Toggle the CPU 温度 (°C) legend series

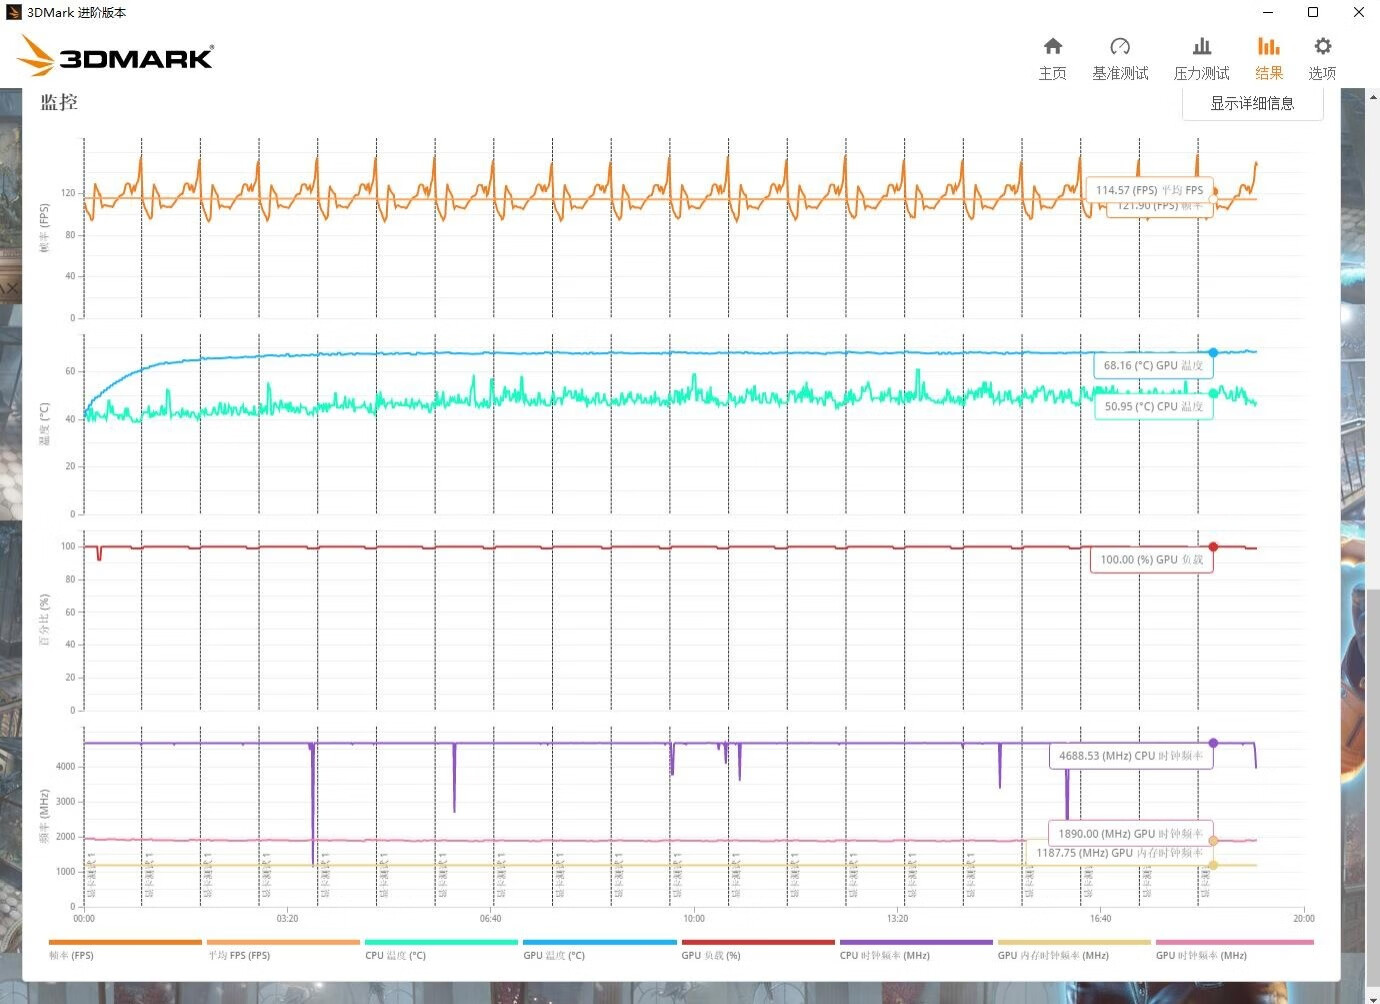tap(440, 949)
